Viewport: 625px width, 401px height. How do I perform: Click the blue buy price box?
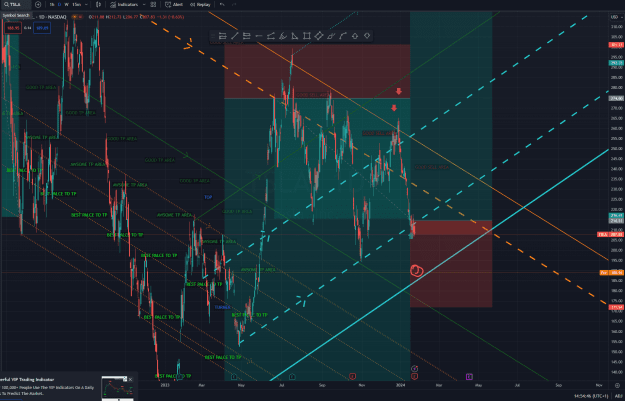(42, 28)
